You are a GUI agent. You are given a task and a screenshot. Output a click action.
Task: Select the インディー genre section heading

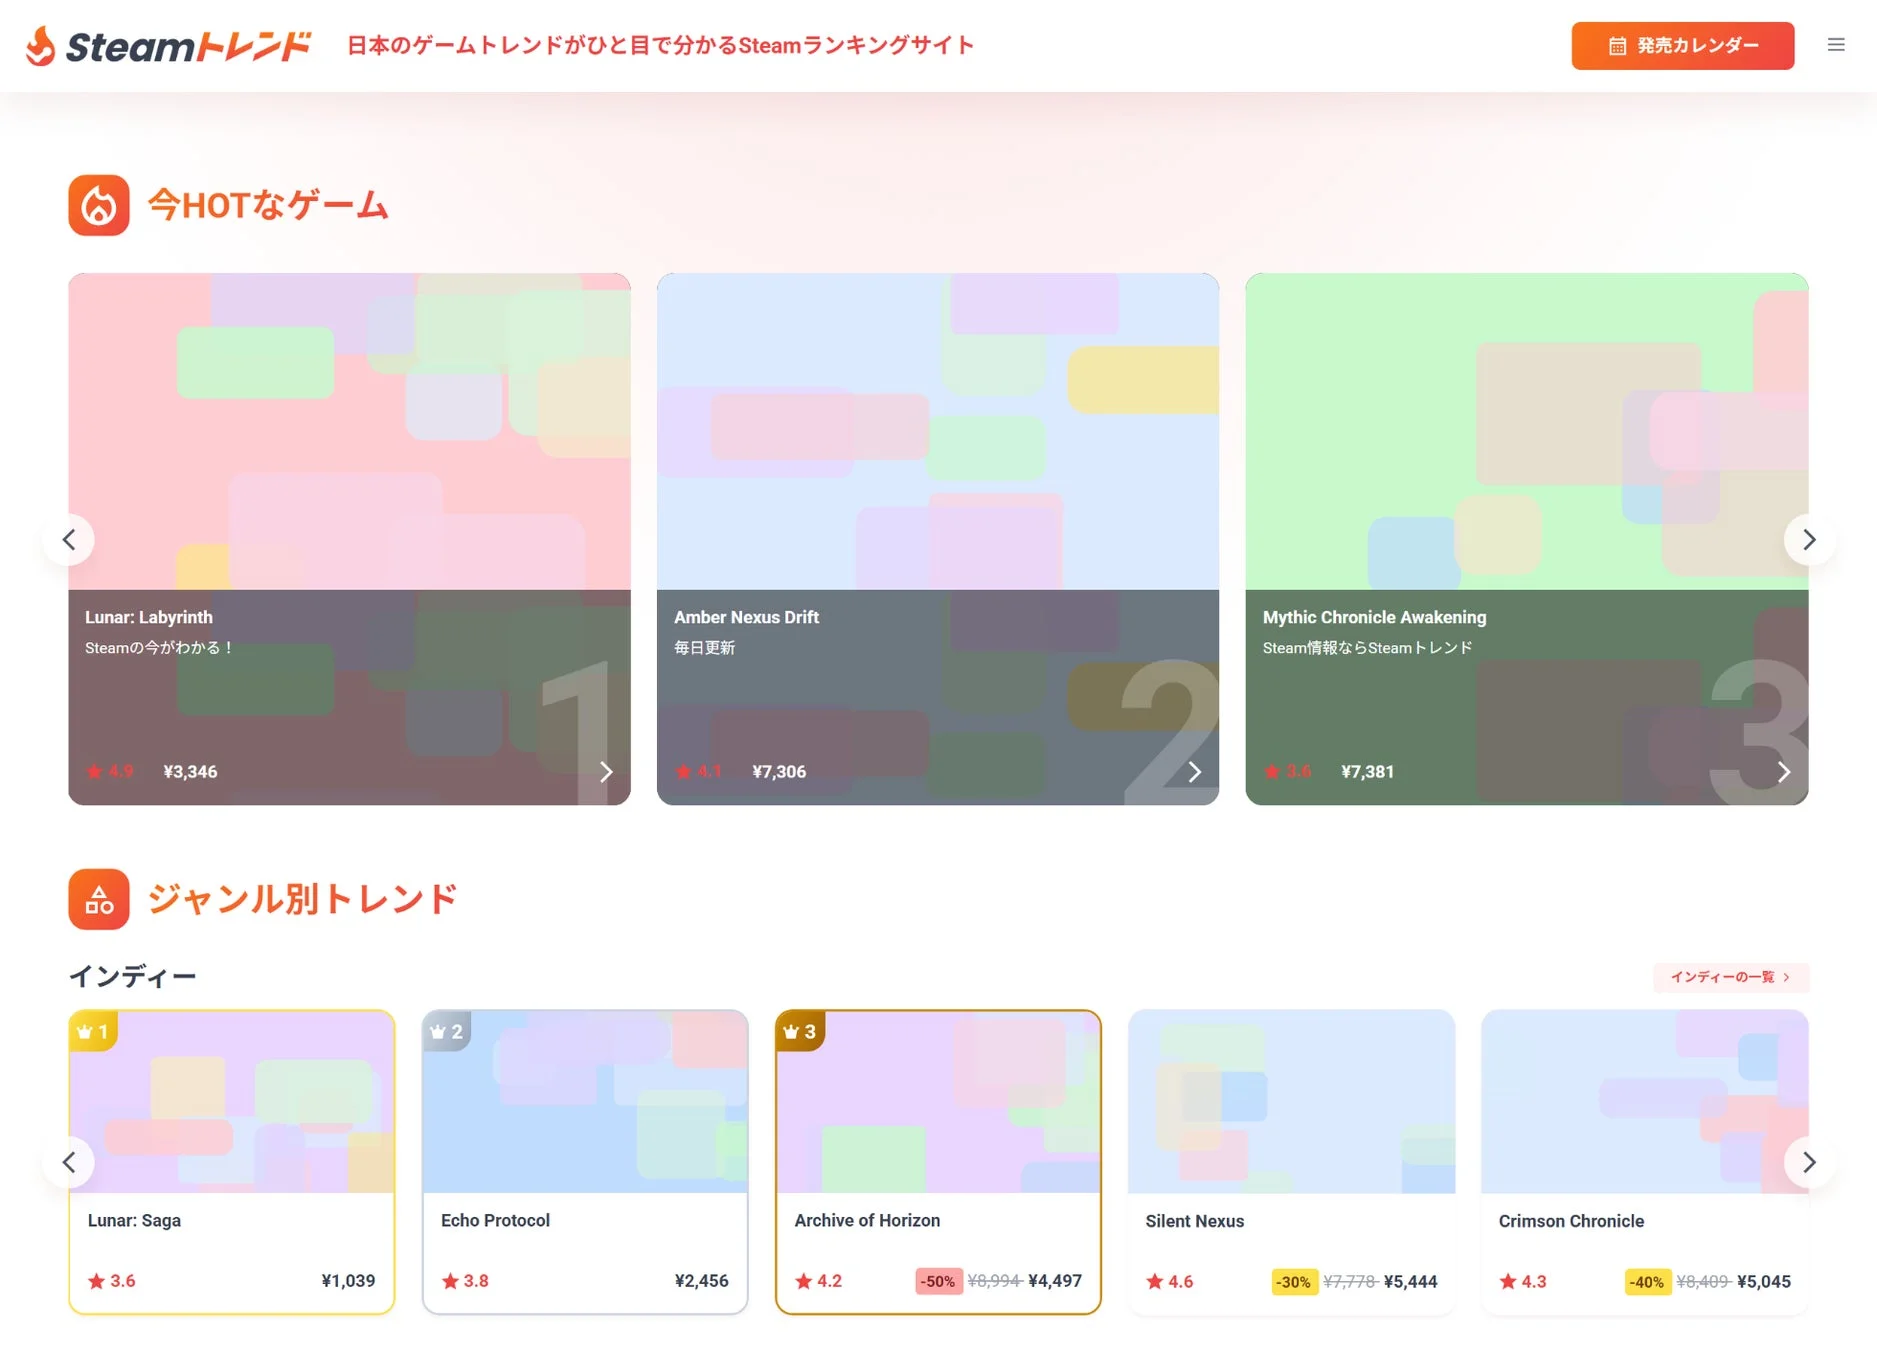tap(132, 975)
